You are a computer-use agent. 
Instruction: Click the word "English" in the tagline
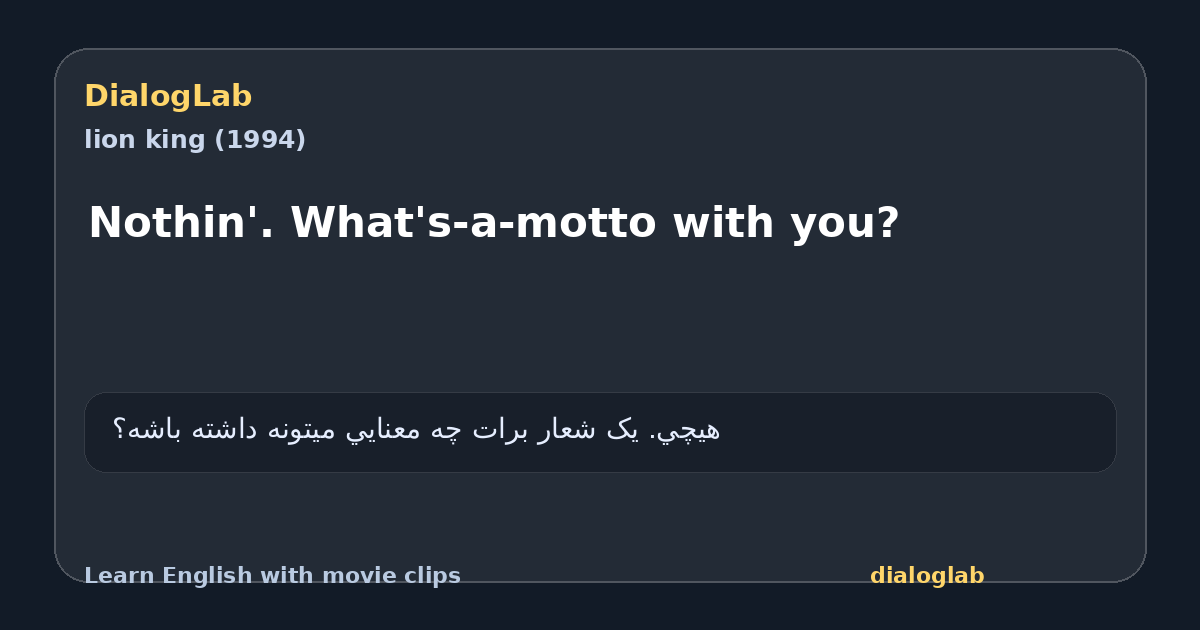pos(205,576)
